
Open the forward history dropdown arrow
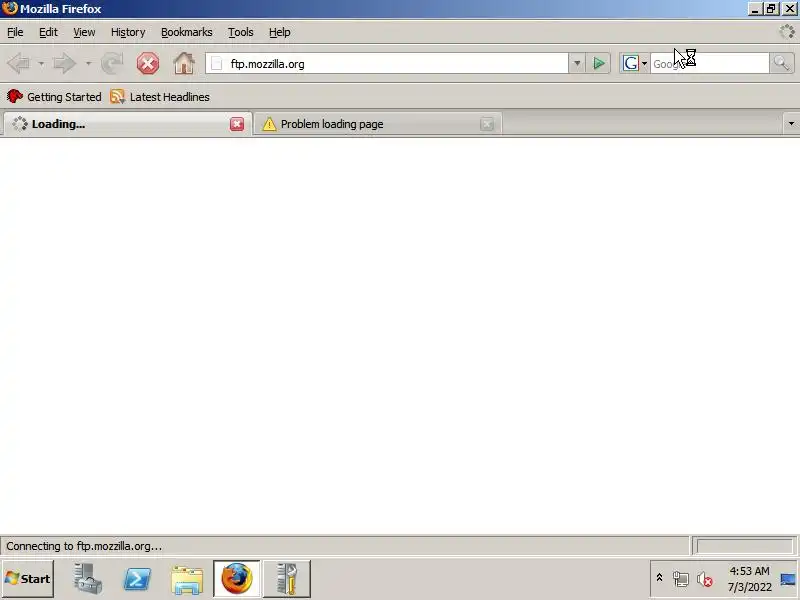pyautogui.click(x=88, y=64)
